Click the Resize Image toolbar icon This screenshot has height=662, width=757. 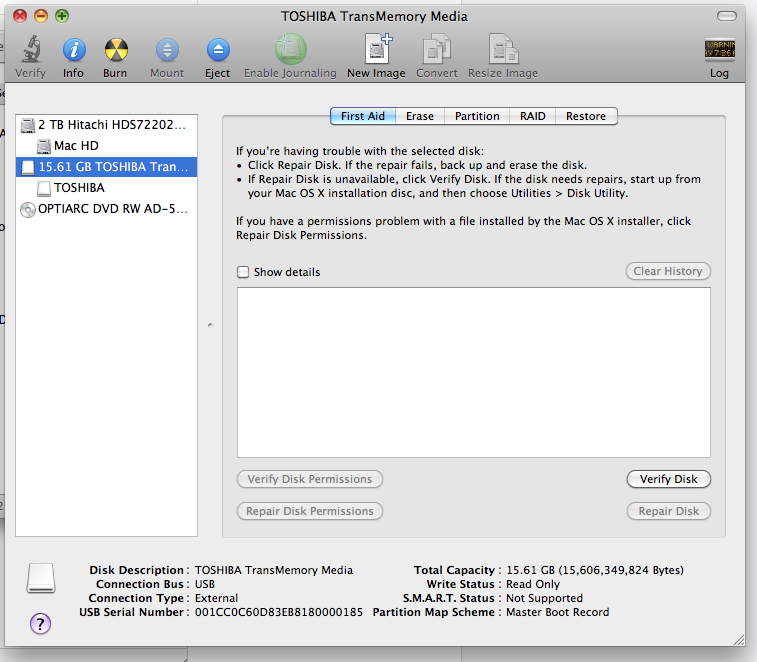(x=503, y=49)
